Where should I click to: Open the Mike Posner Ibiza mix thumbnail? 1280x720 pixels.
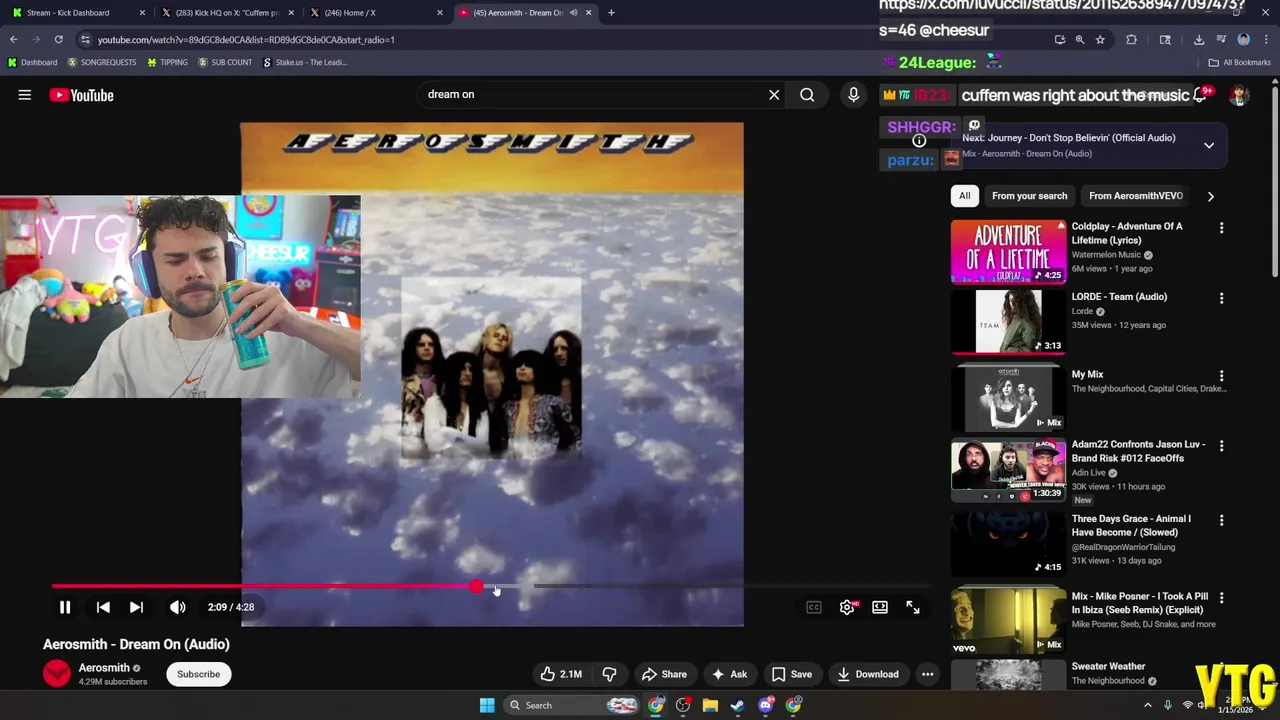coord(1008,620)
